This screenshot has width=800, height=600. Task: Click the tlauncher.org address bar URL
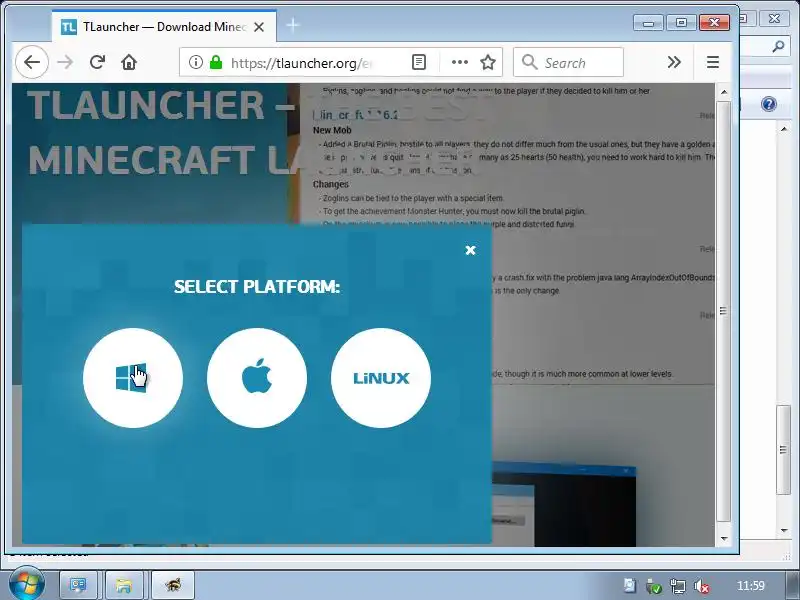pyautogui.click(x=301, y=63)
